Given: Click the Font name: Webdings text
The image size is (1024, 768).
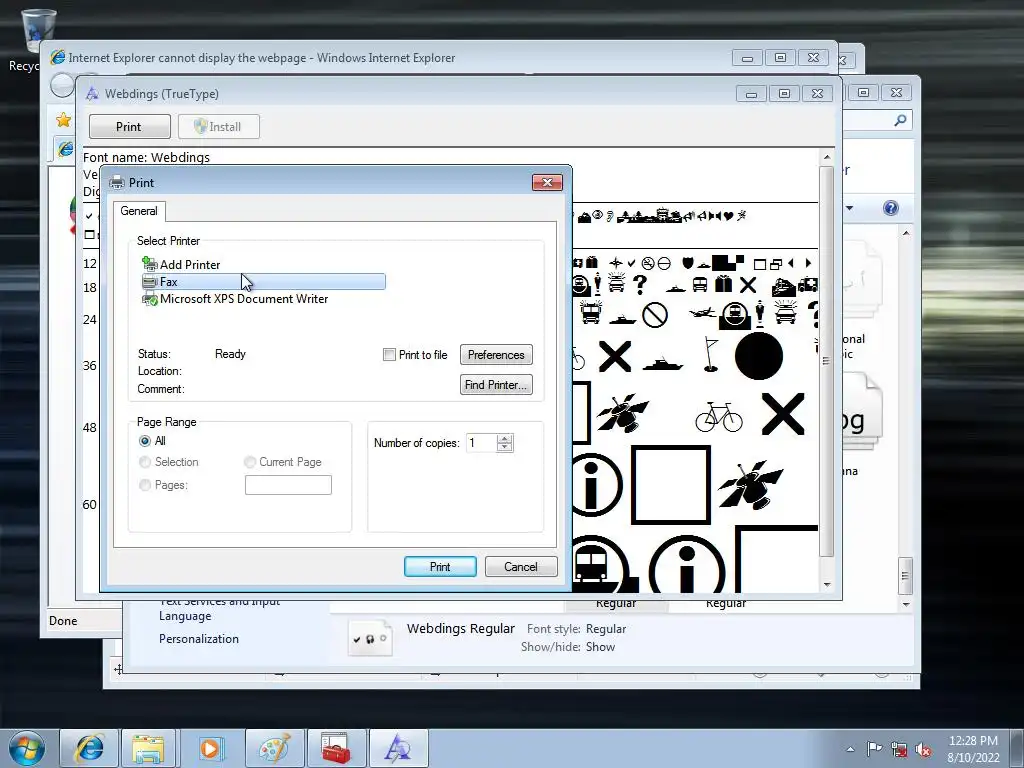Looking at the screenshot, I should pos(146,157).
